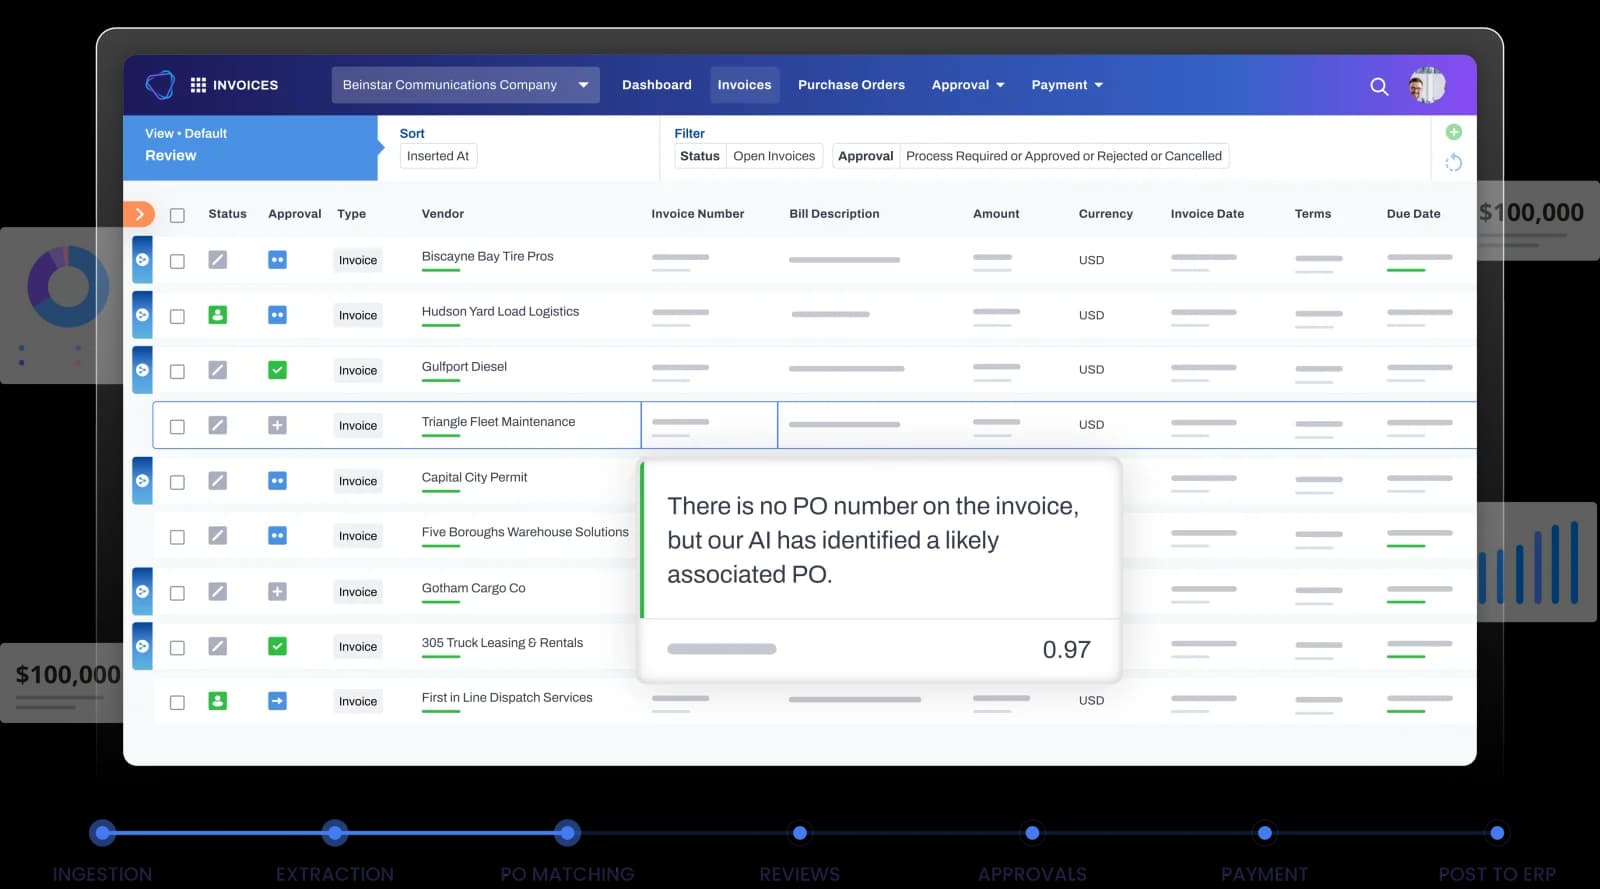Image resolution: width=1600 pixels, height=889 pixels.
Task: Click the USD currency cell for Gulfport Diesel
Action: 1091,370
